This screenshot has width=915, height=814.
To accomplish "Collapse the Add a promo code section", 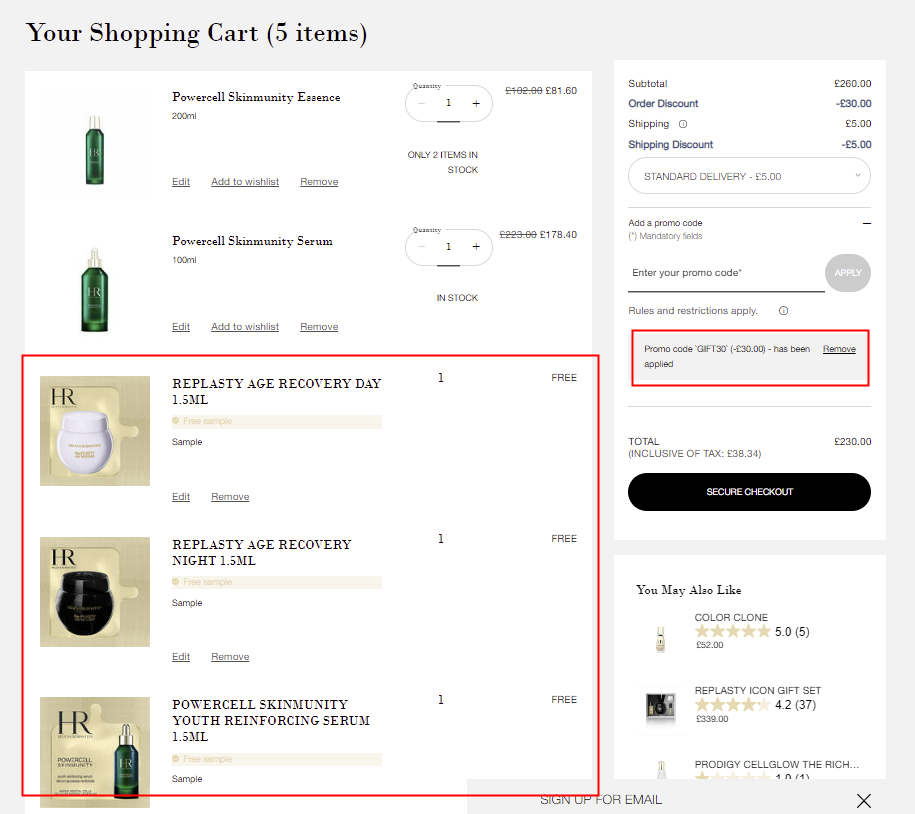I will tap(867, 223).
